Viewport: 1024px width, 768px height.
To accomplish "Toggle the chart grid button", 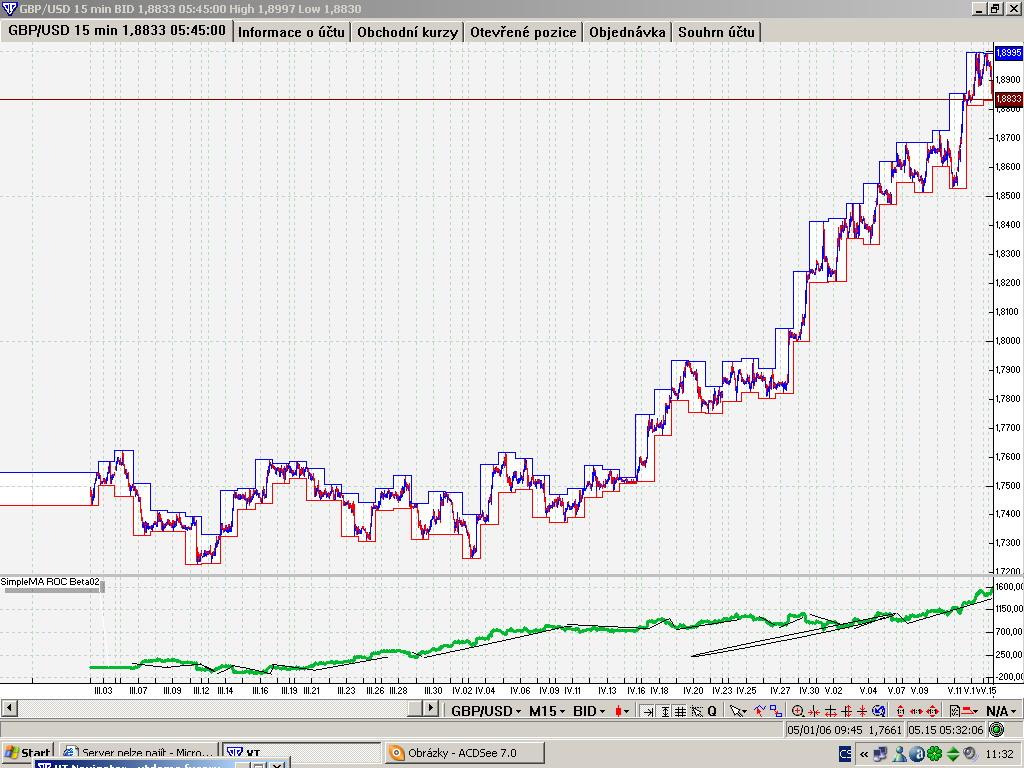I will 680,711.
